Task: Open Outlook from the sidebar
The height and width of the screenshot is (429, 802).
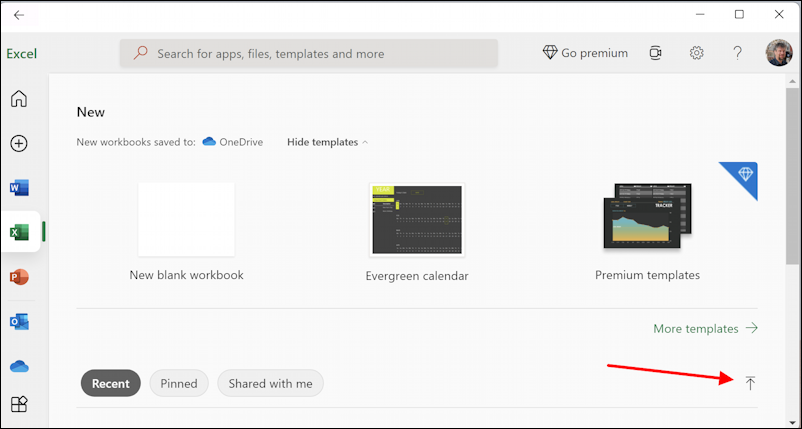Action: 19,322
